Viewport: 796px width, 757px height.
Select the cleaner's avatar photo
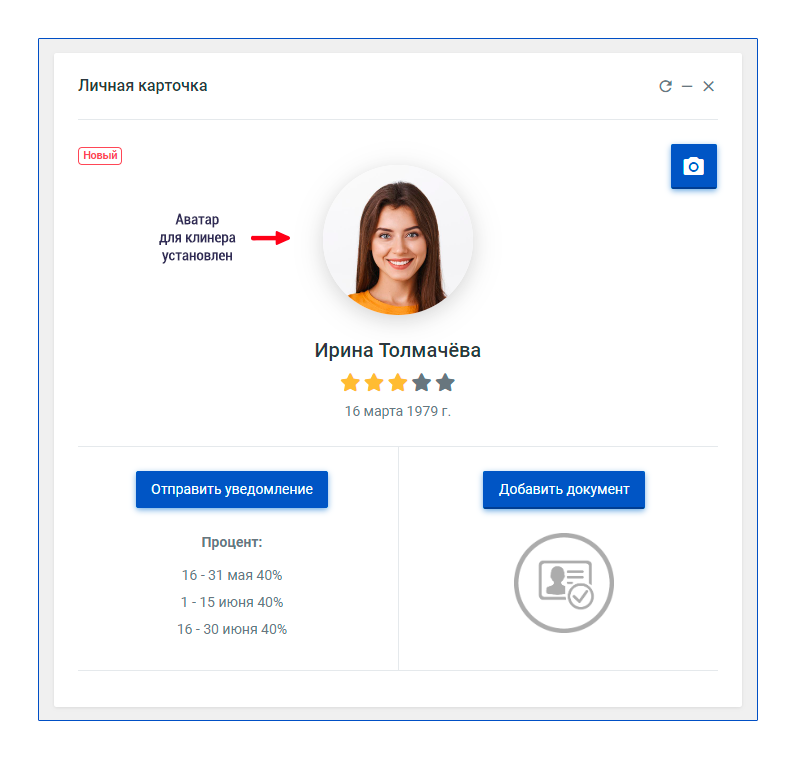[398, 240]
